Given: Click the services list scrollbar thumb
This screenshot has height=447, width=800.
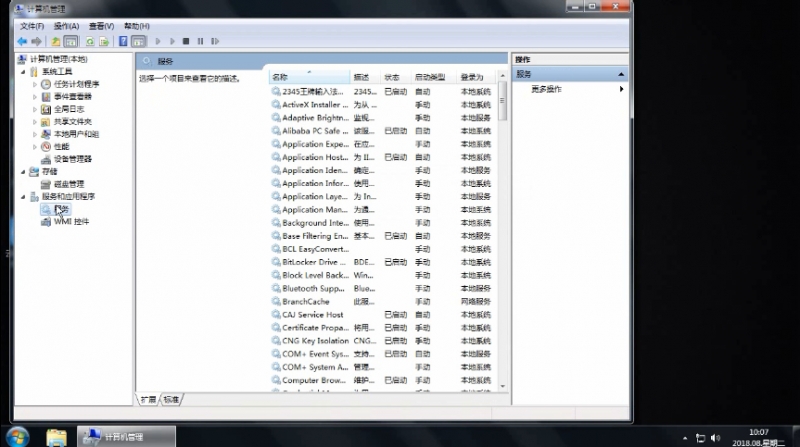Looking at the screenshot, I should click(x=503, y=101).
